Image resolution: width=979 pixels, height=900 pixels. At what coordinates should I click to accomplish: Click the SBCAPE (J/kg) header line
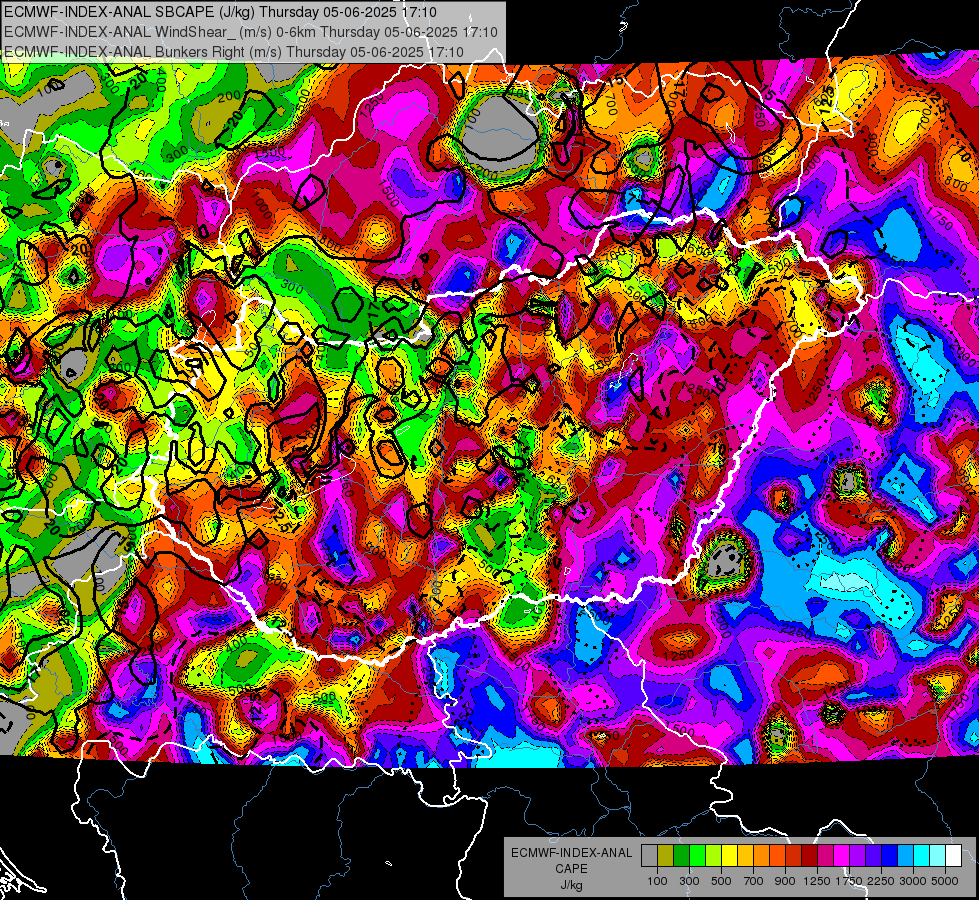tap(220, 12)
